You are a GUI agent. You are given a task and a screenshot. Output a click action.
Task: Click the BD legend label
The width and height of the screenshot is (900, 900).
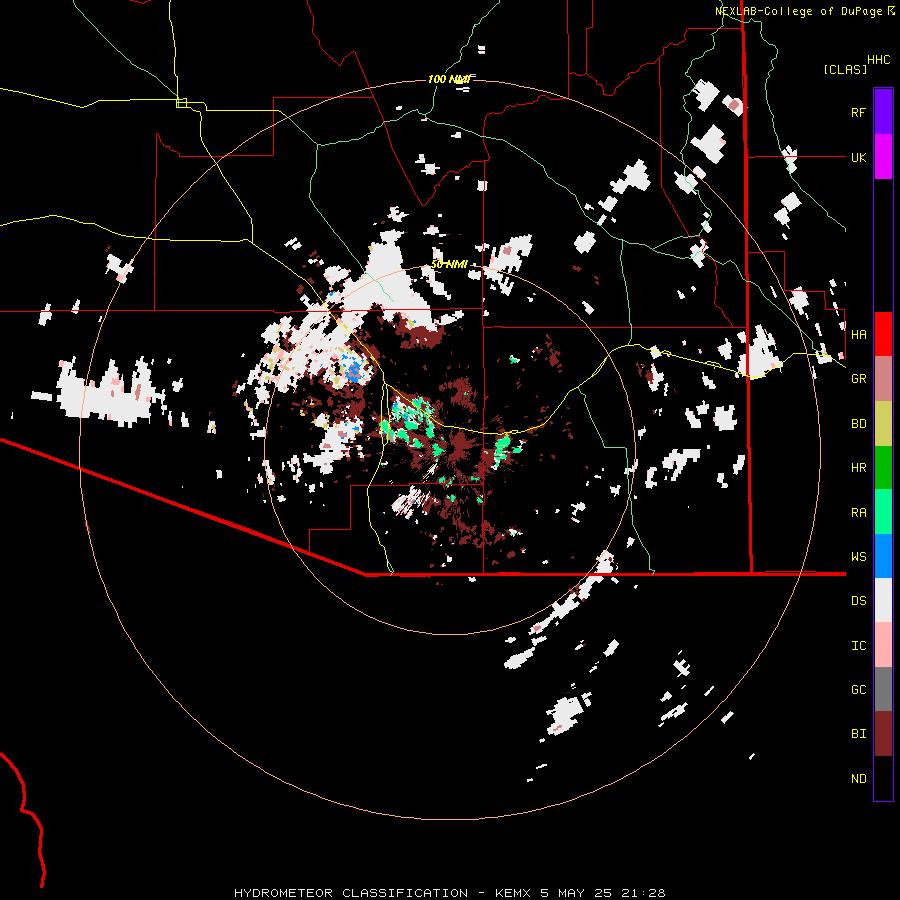point(858,424)
